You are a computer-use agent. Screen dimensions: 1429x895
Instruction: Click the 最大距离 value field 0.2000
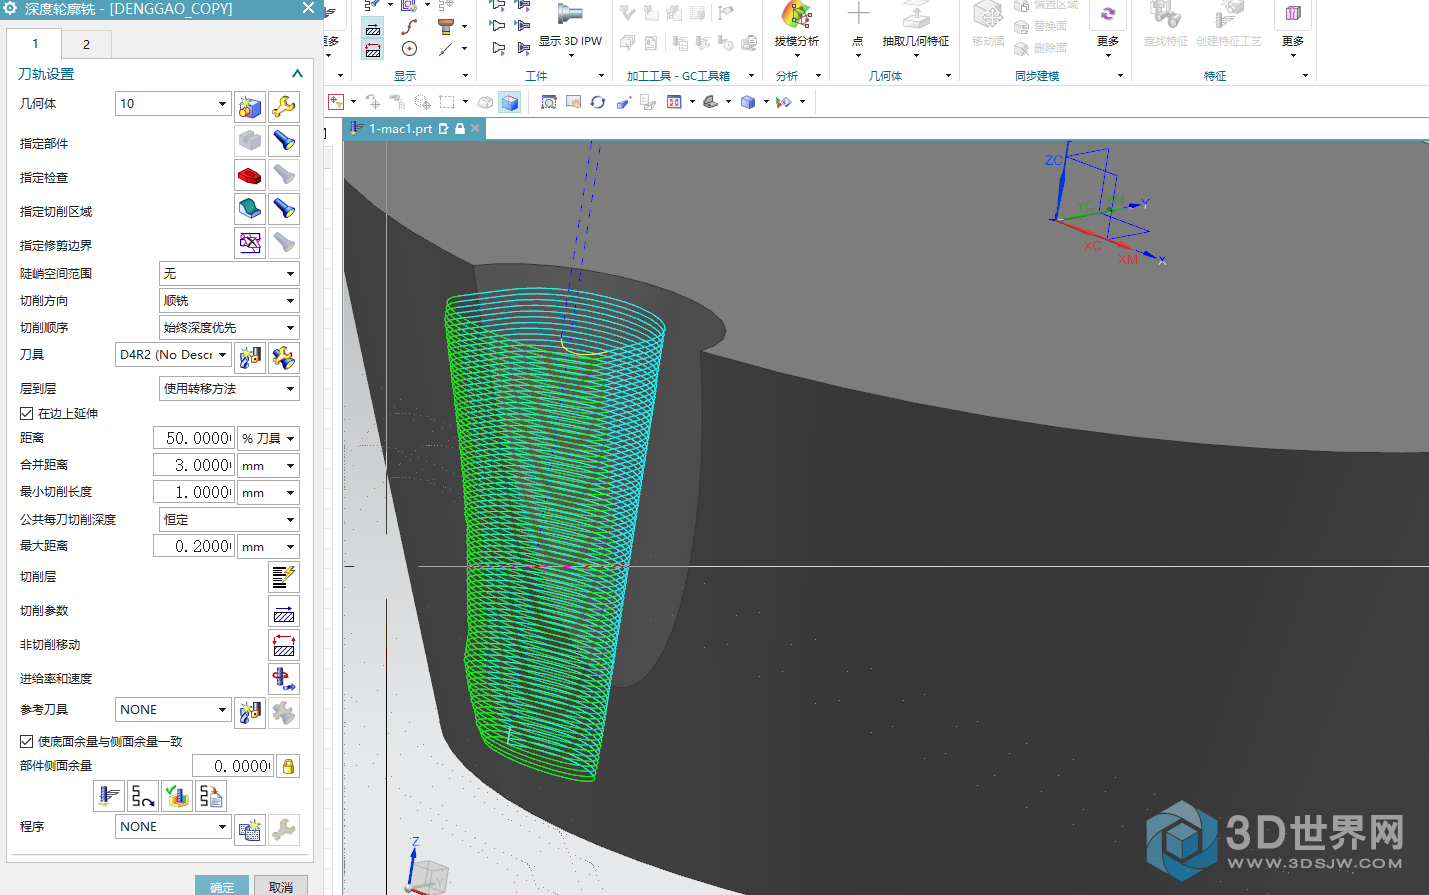(x=194, y=546)
